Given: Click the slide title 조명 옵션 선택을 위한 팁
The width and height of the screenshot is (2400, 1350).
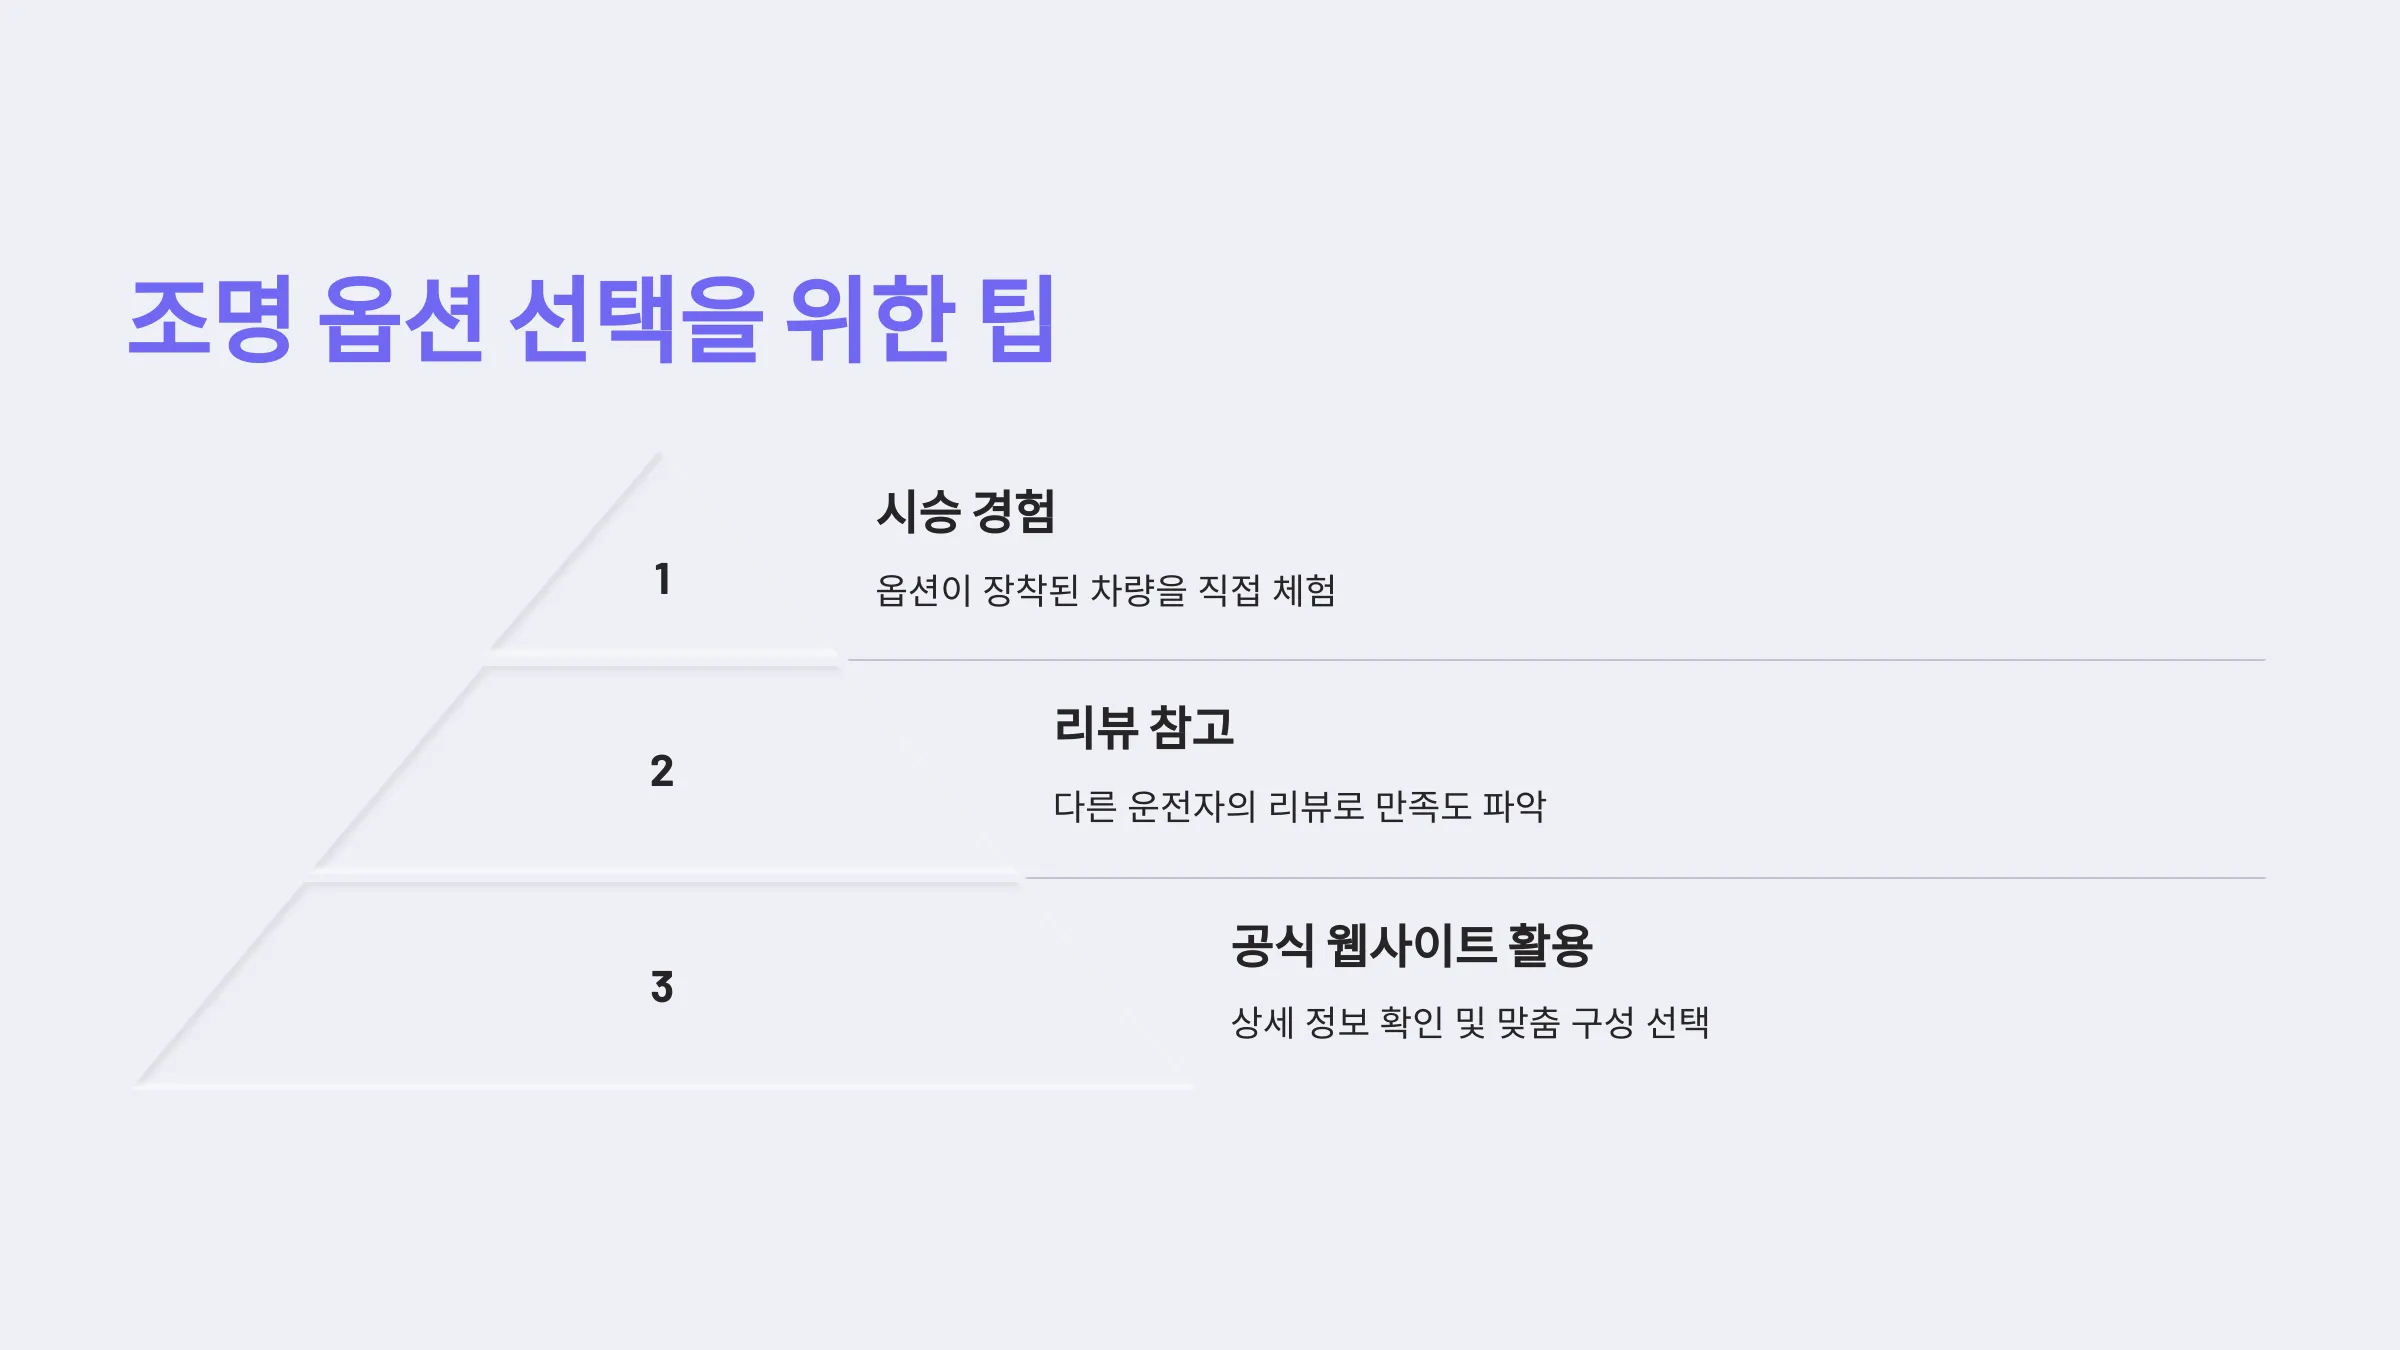Looking at the screenshot, I should point(591,318).
